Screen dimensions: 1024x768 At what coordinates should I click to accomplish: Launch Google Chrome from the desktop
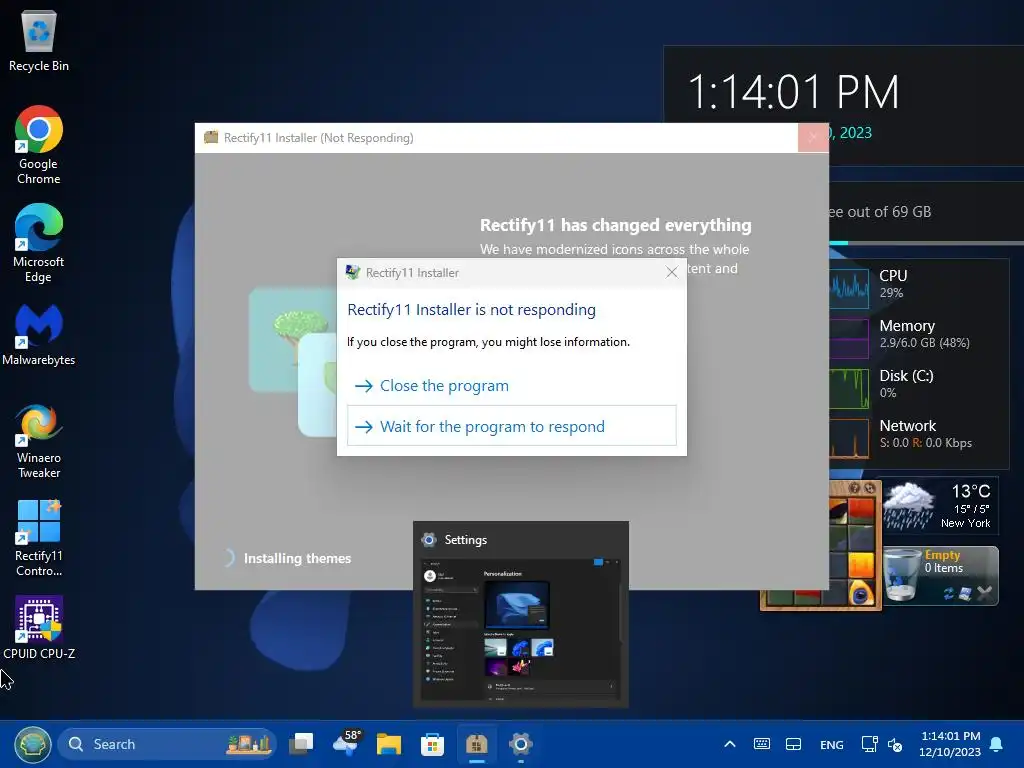[39, 145]
